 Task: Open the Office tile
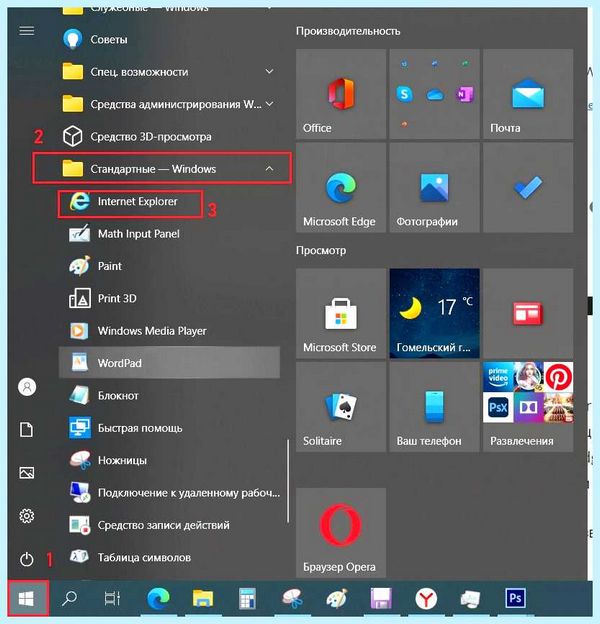[x=341, y=94]
